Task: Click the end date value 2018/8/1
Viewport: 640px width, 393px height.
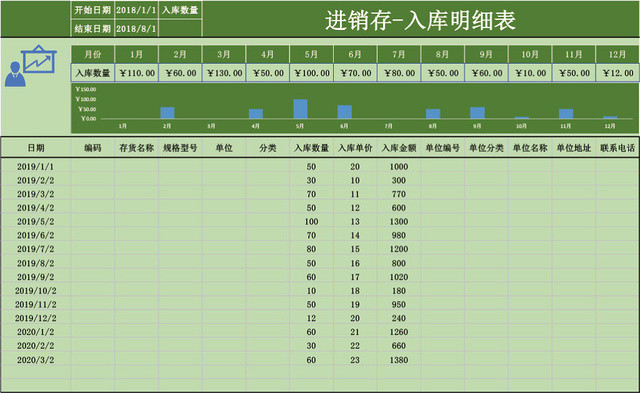Action: [136, 29]
